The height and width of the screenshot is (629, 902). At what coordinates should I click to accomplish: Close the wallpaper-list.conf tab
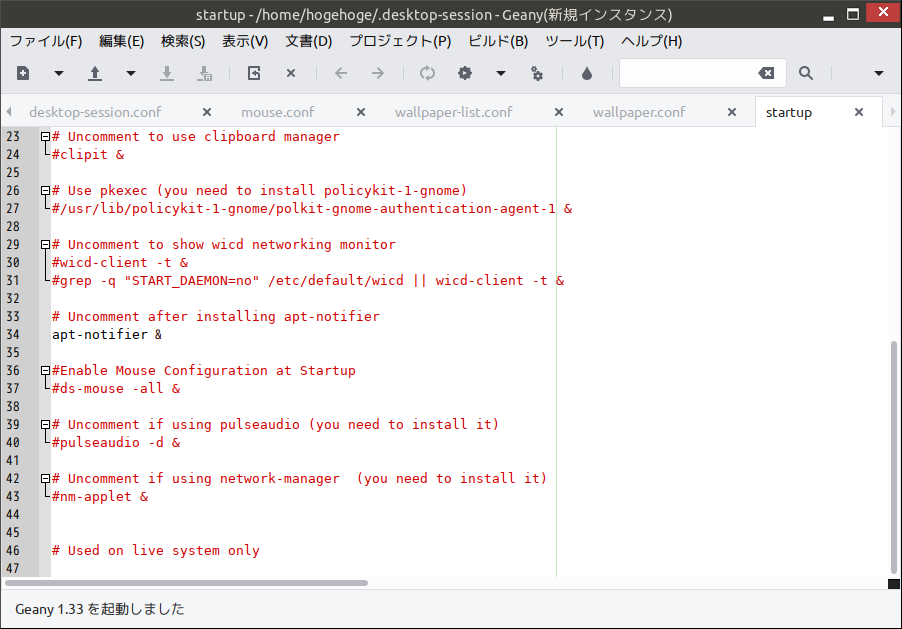point(559,112)
